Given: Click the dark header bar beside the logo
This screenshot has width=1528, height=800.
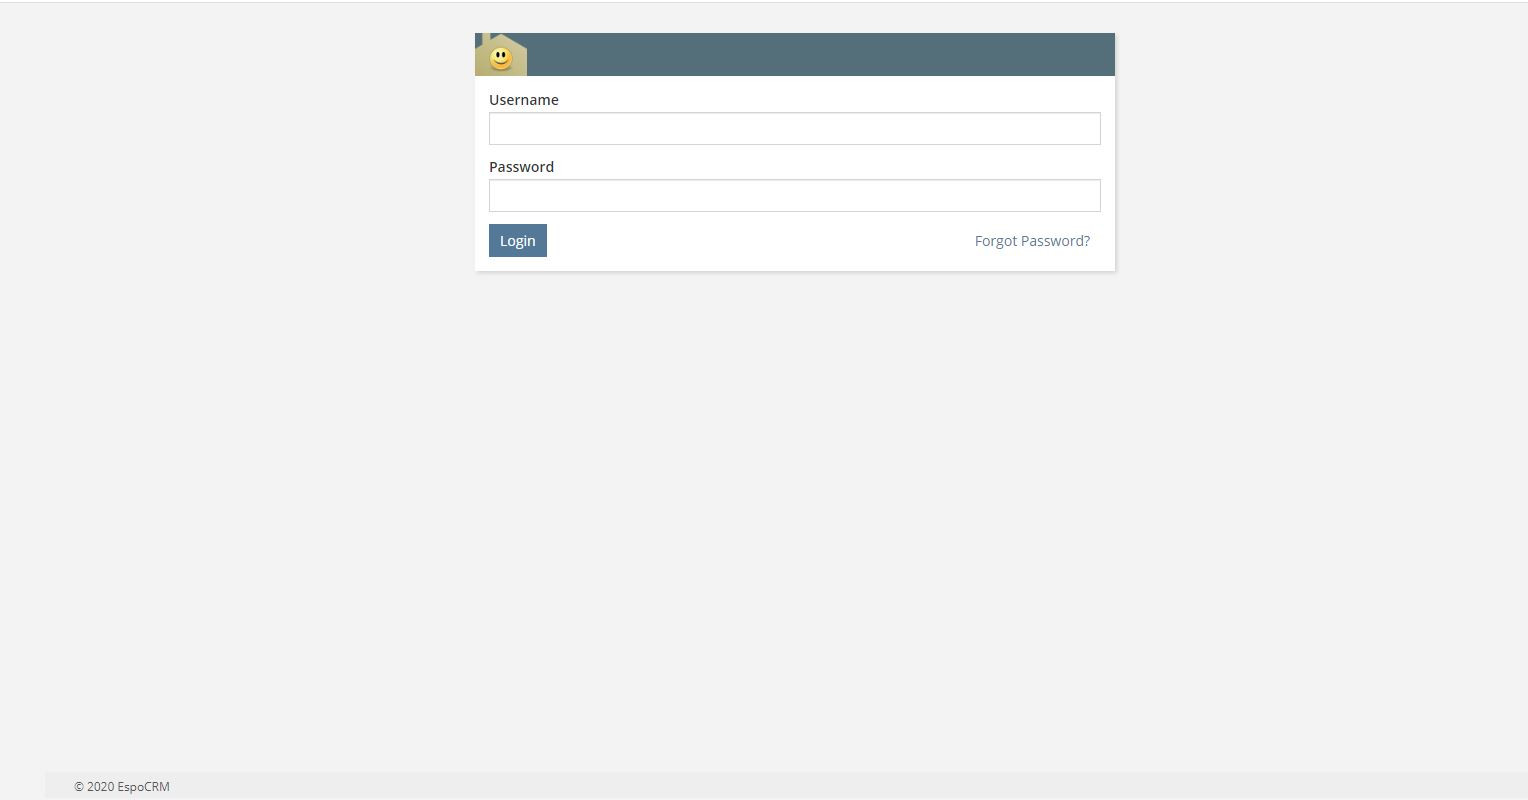Looking at the screenshot, I should coord(820,55).
